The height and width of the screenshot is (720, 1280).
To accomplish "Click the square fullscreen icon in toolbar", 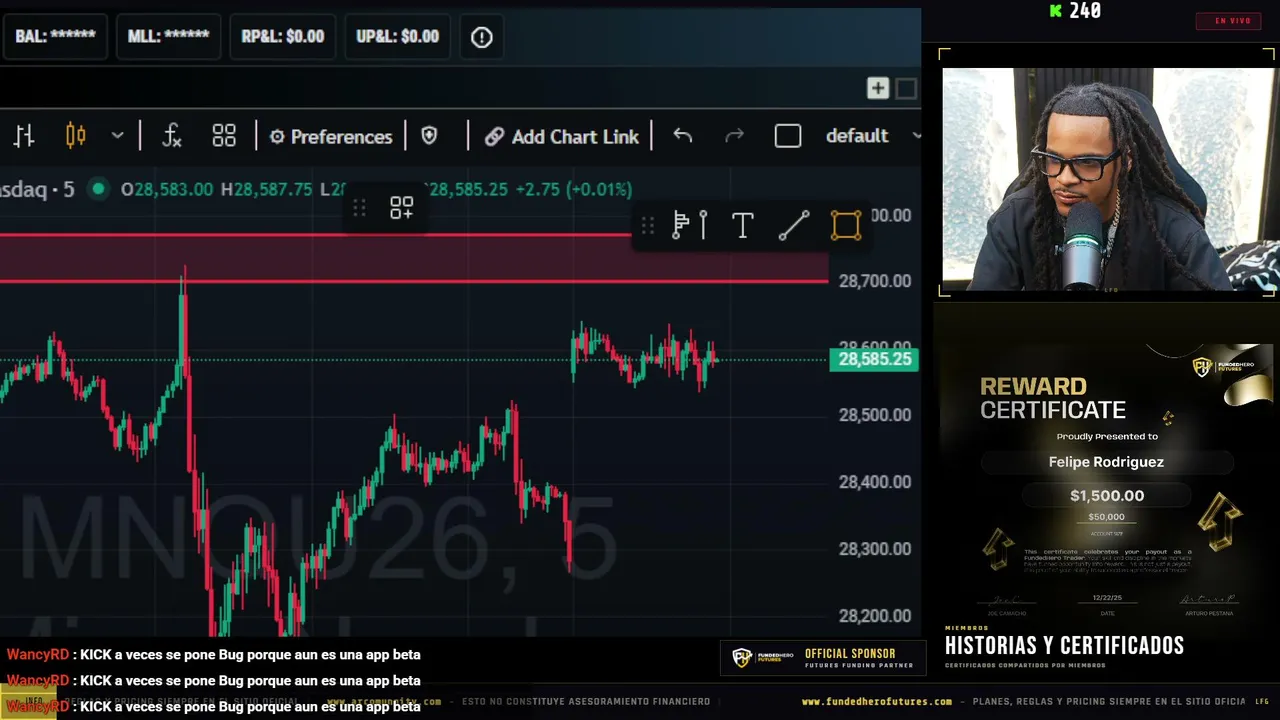I will pyautogui.click(x=788, y=136).
